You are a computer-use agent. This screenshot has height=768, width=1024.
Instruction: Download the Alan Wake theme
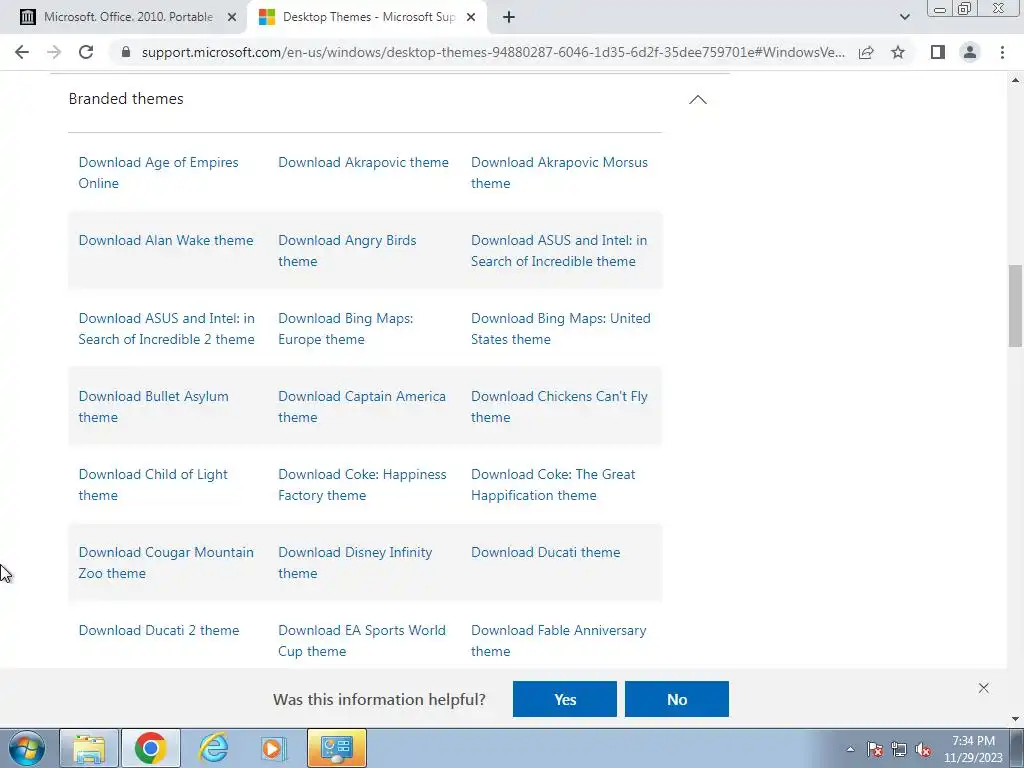(x=166, y=240)
